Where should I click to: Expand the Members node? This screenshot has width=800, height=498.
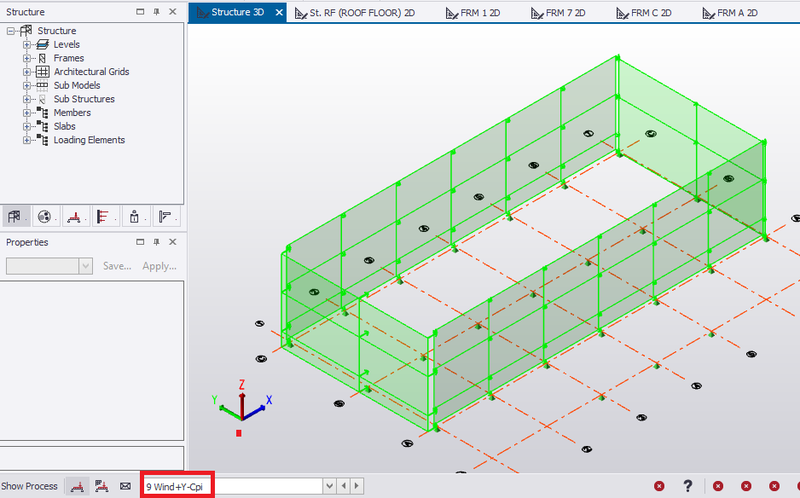coord(27,113)
